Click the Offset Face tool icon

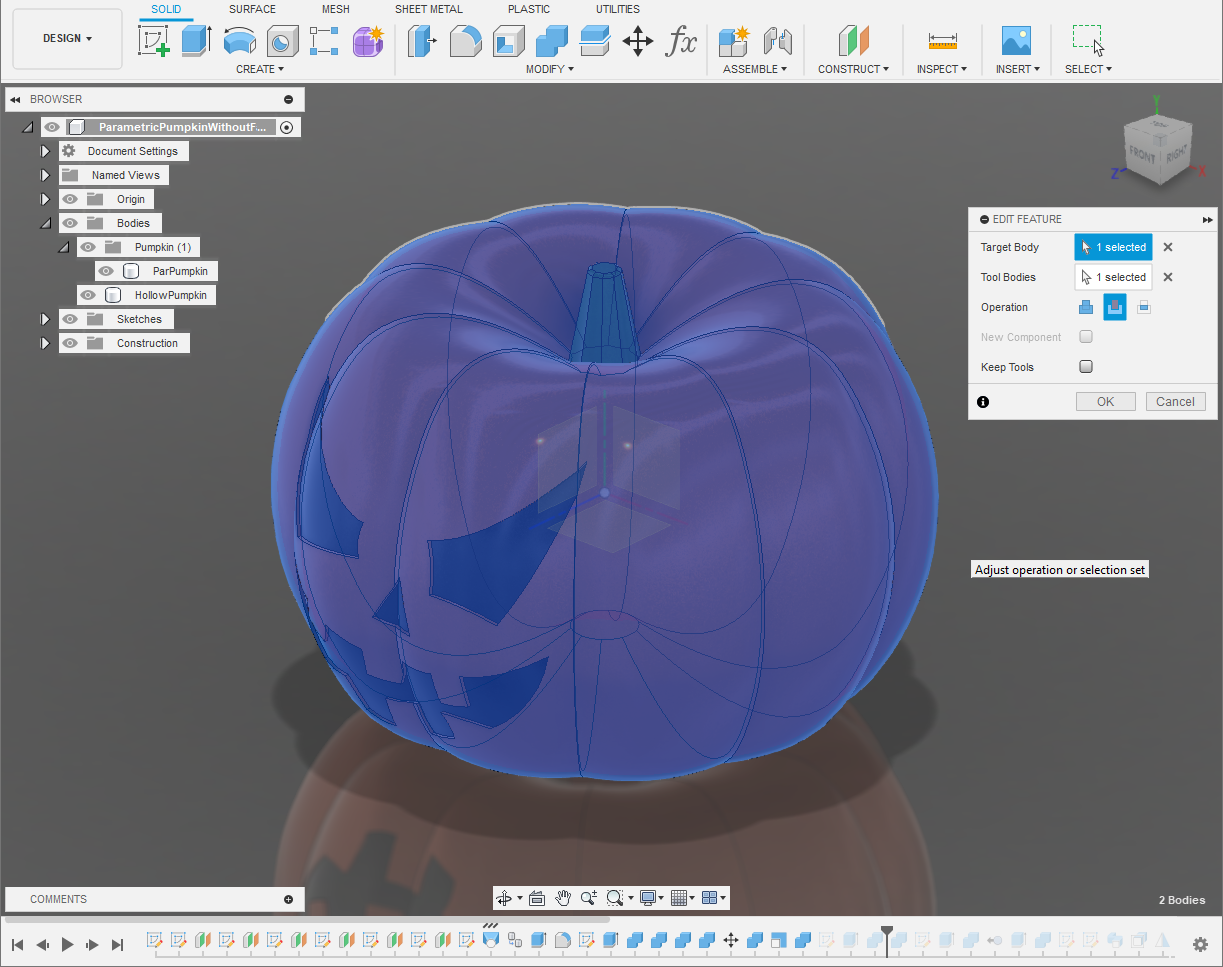click(595, 41)
